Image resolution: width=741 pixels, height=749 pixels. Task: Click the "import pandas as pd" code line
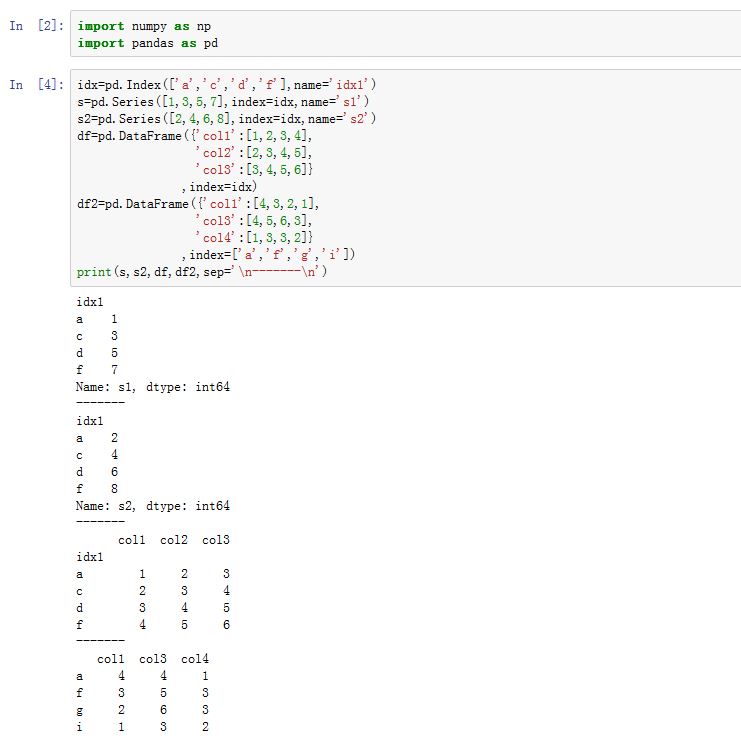click(147, 43)
